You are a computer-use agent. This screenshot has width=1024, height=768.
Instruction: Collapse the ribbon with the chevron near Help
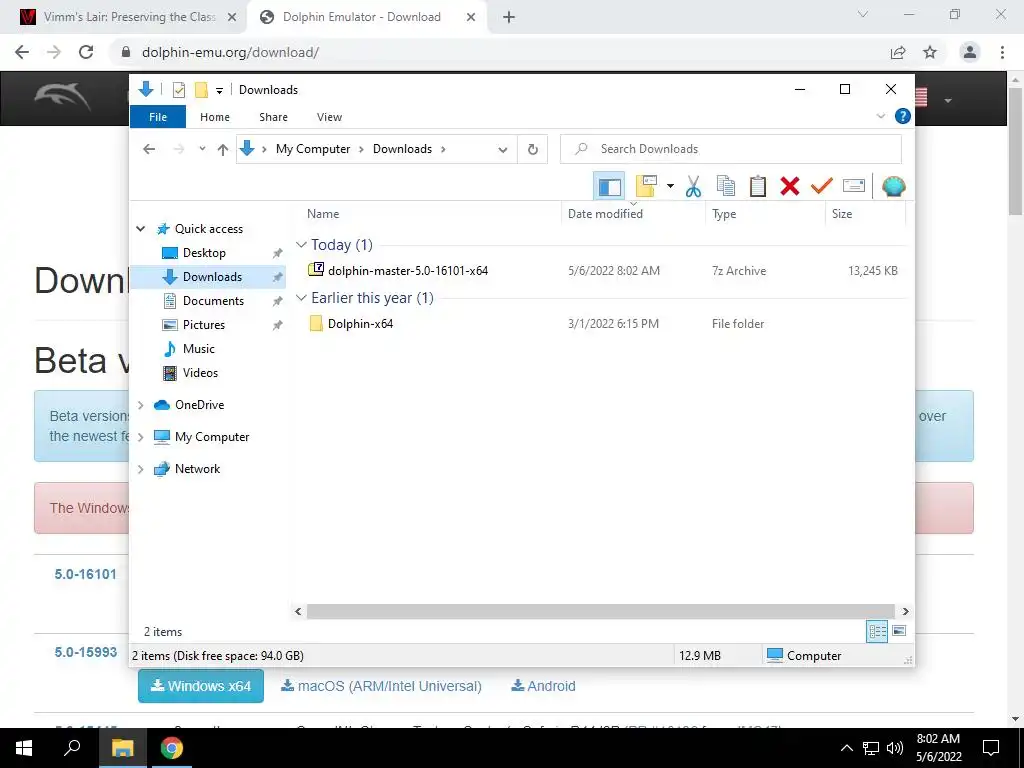pos(880,116)
